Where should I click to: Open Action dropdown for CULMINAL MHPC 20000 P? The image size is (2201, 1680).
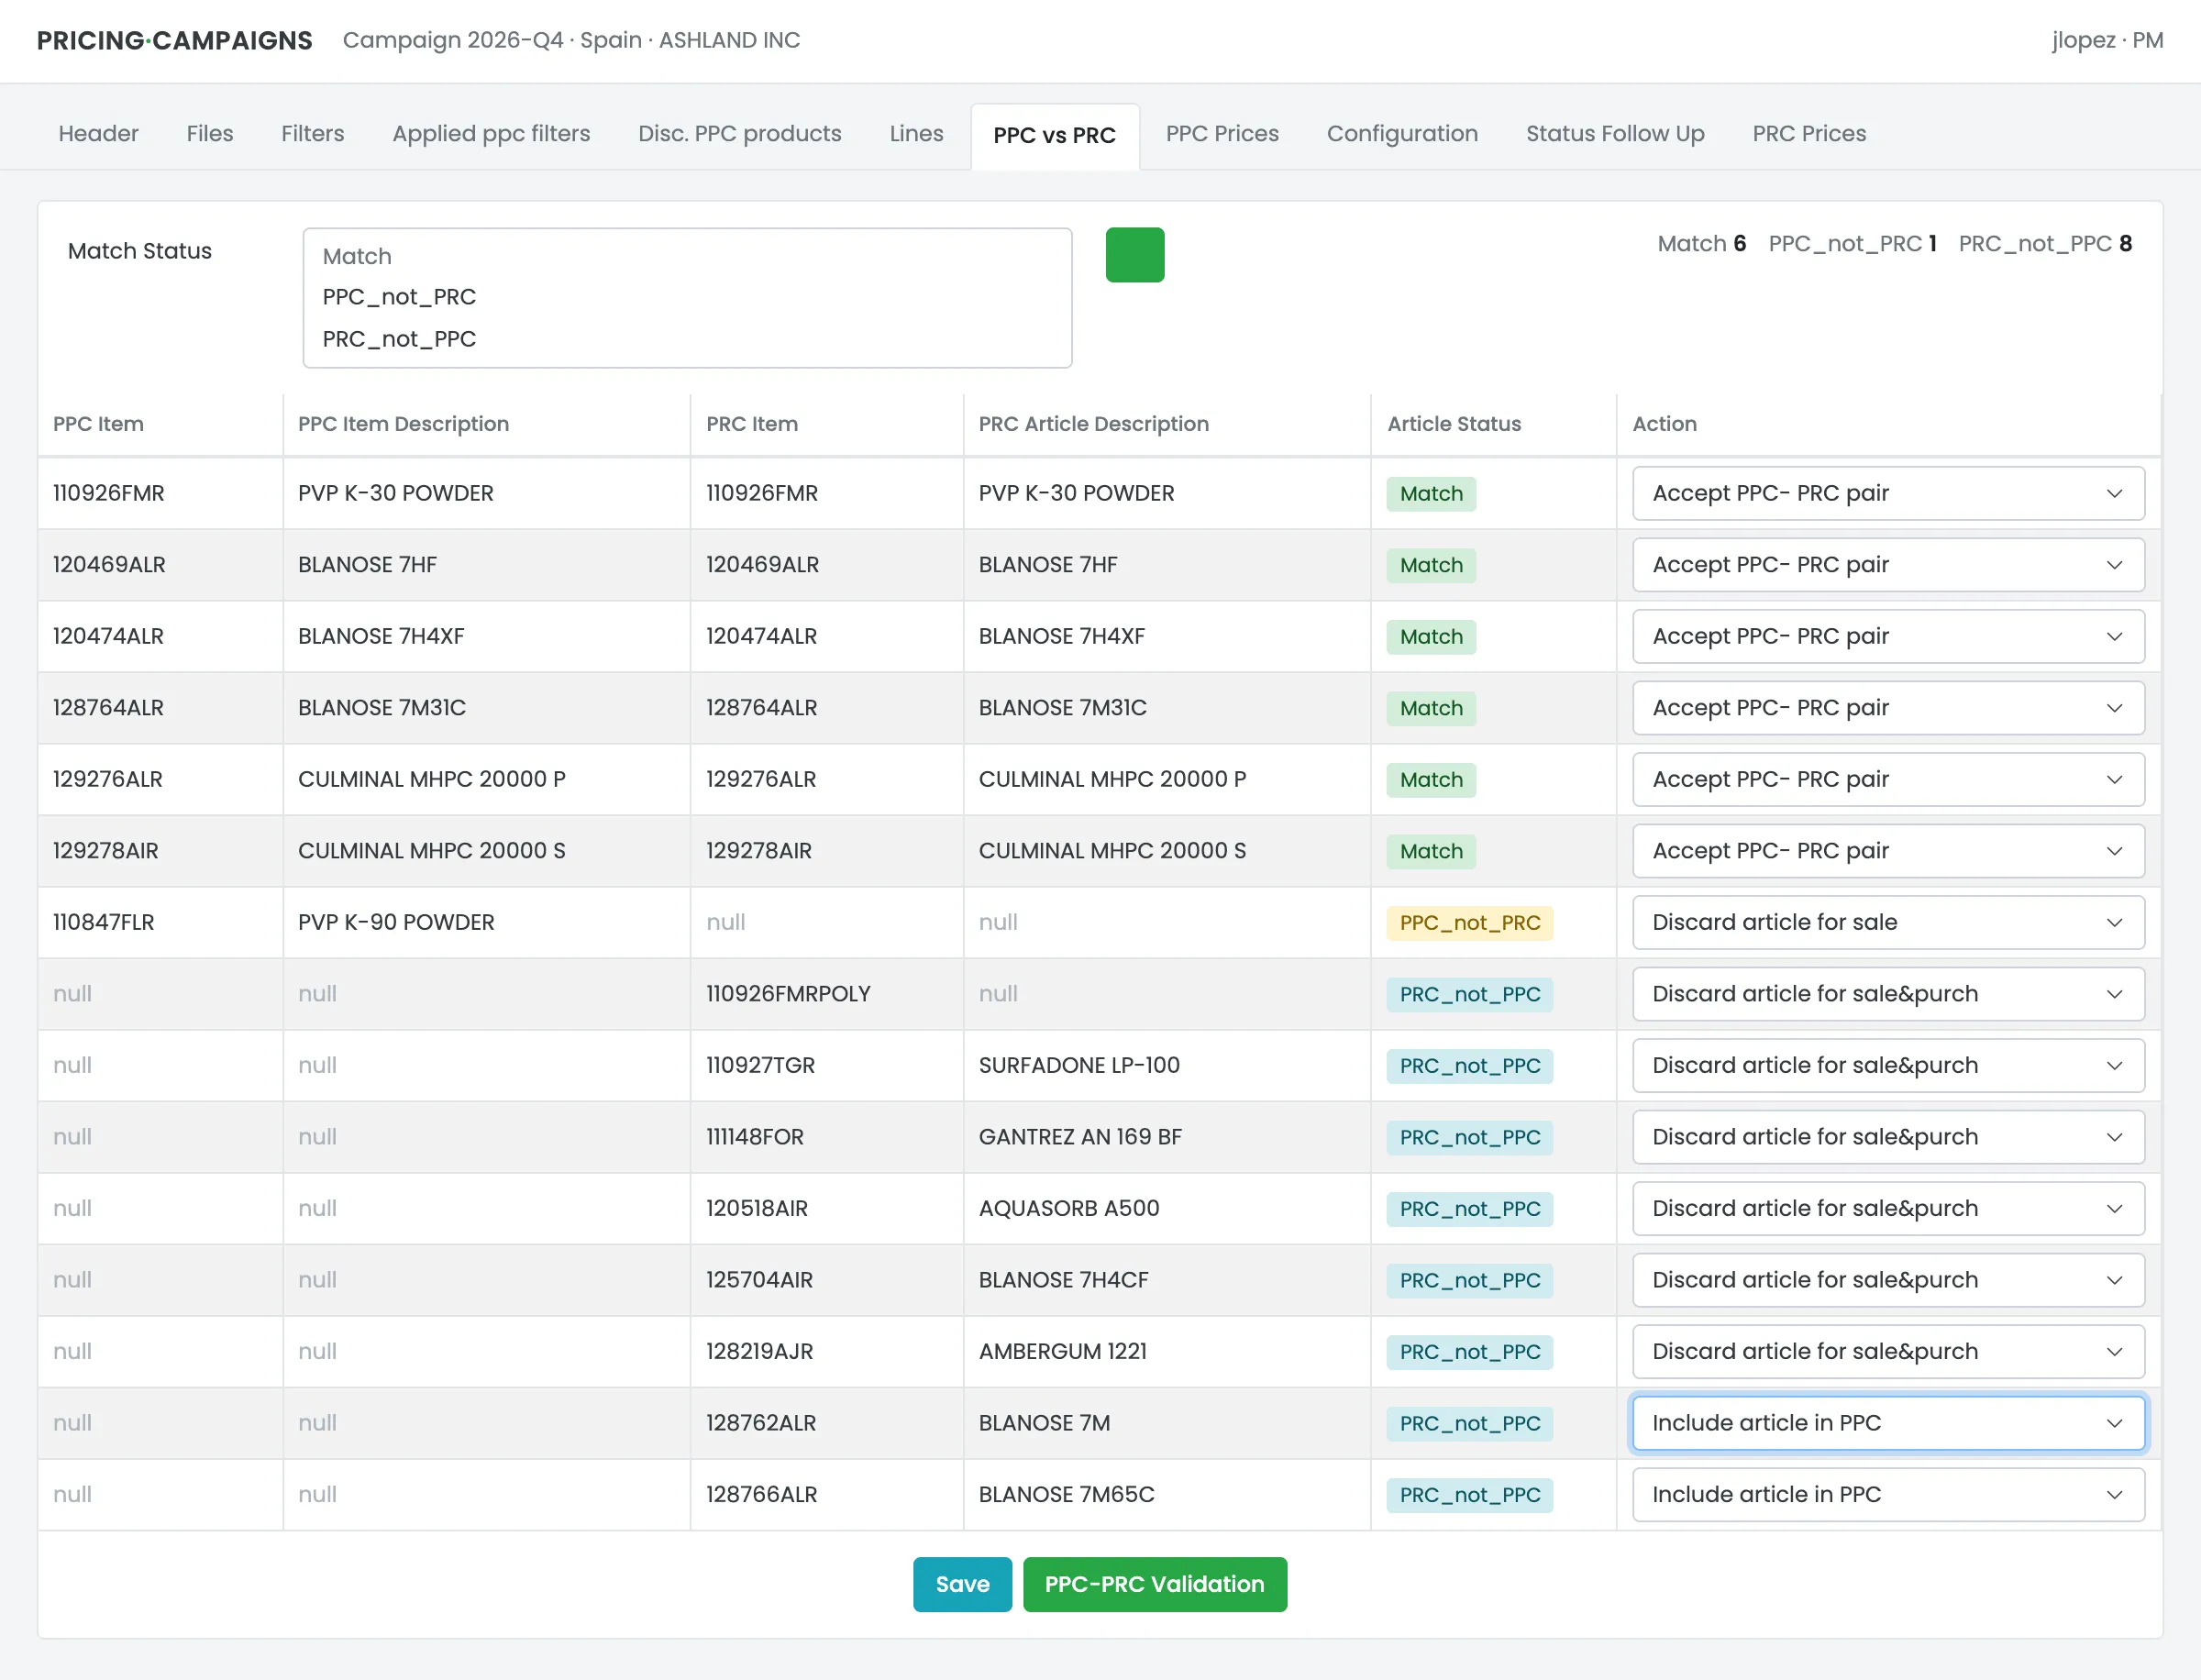[x=1888, y=780]
